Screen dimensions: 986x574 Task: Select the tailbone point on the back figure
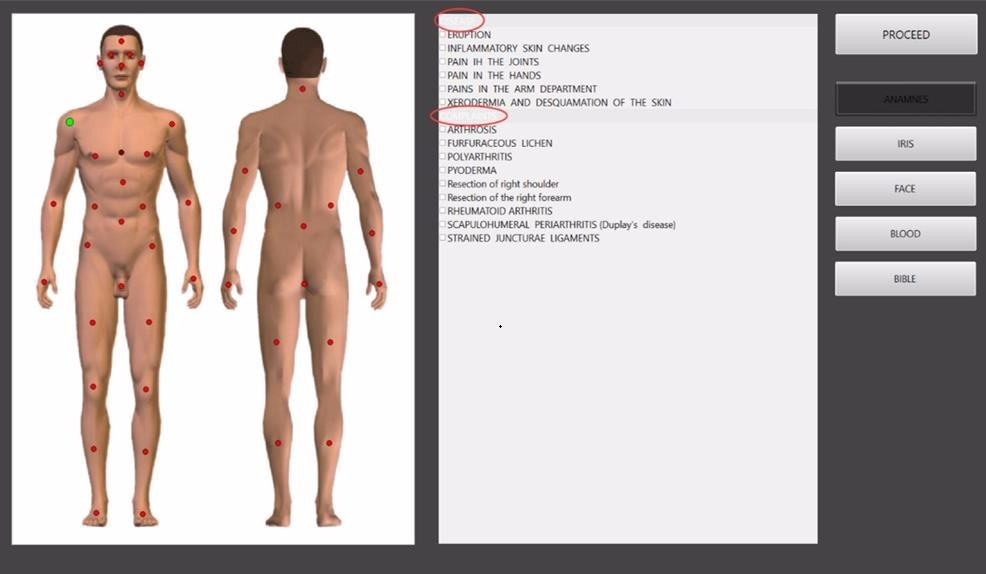(304, 284)
